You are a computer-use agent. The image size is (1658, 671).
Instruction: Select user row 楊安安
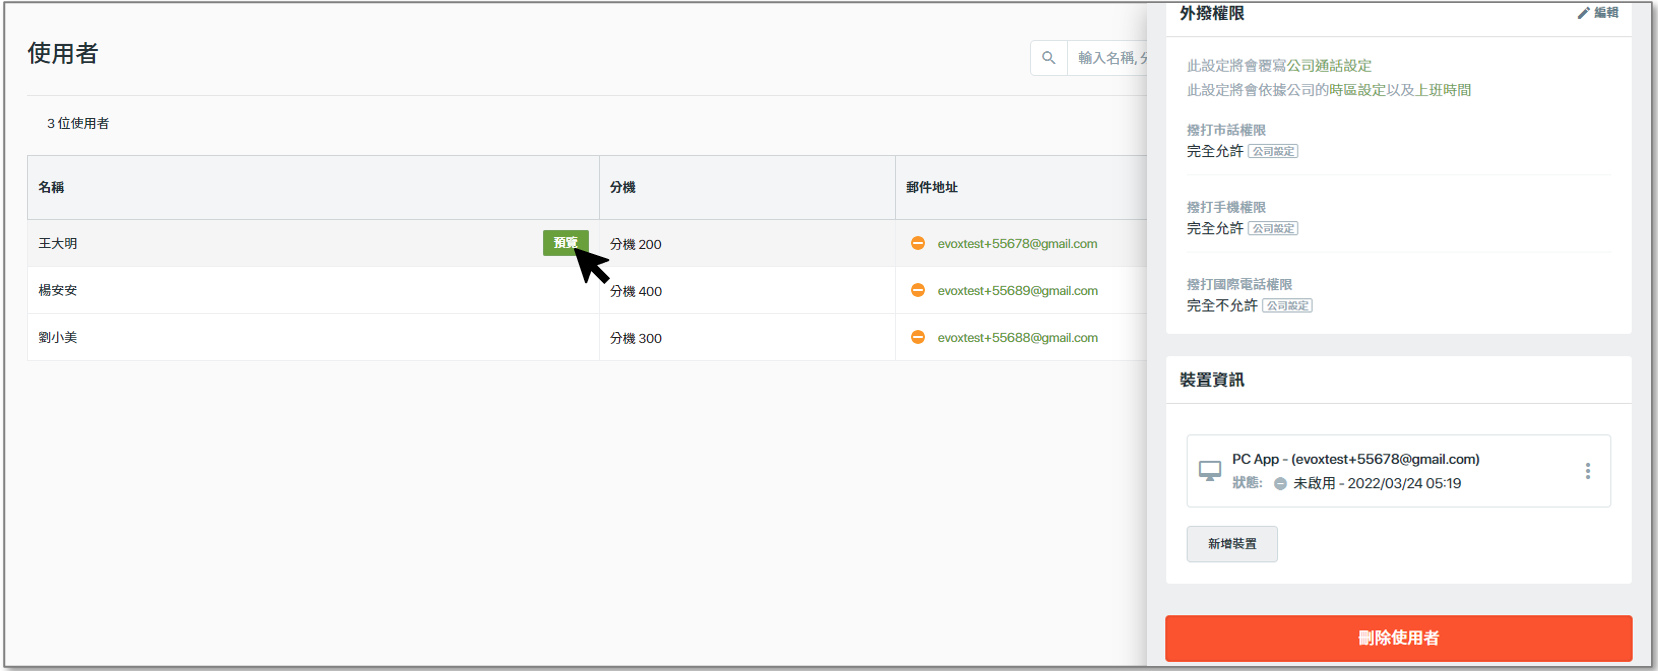pyautogui.click(x=587, y=290)
